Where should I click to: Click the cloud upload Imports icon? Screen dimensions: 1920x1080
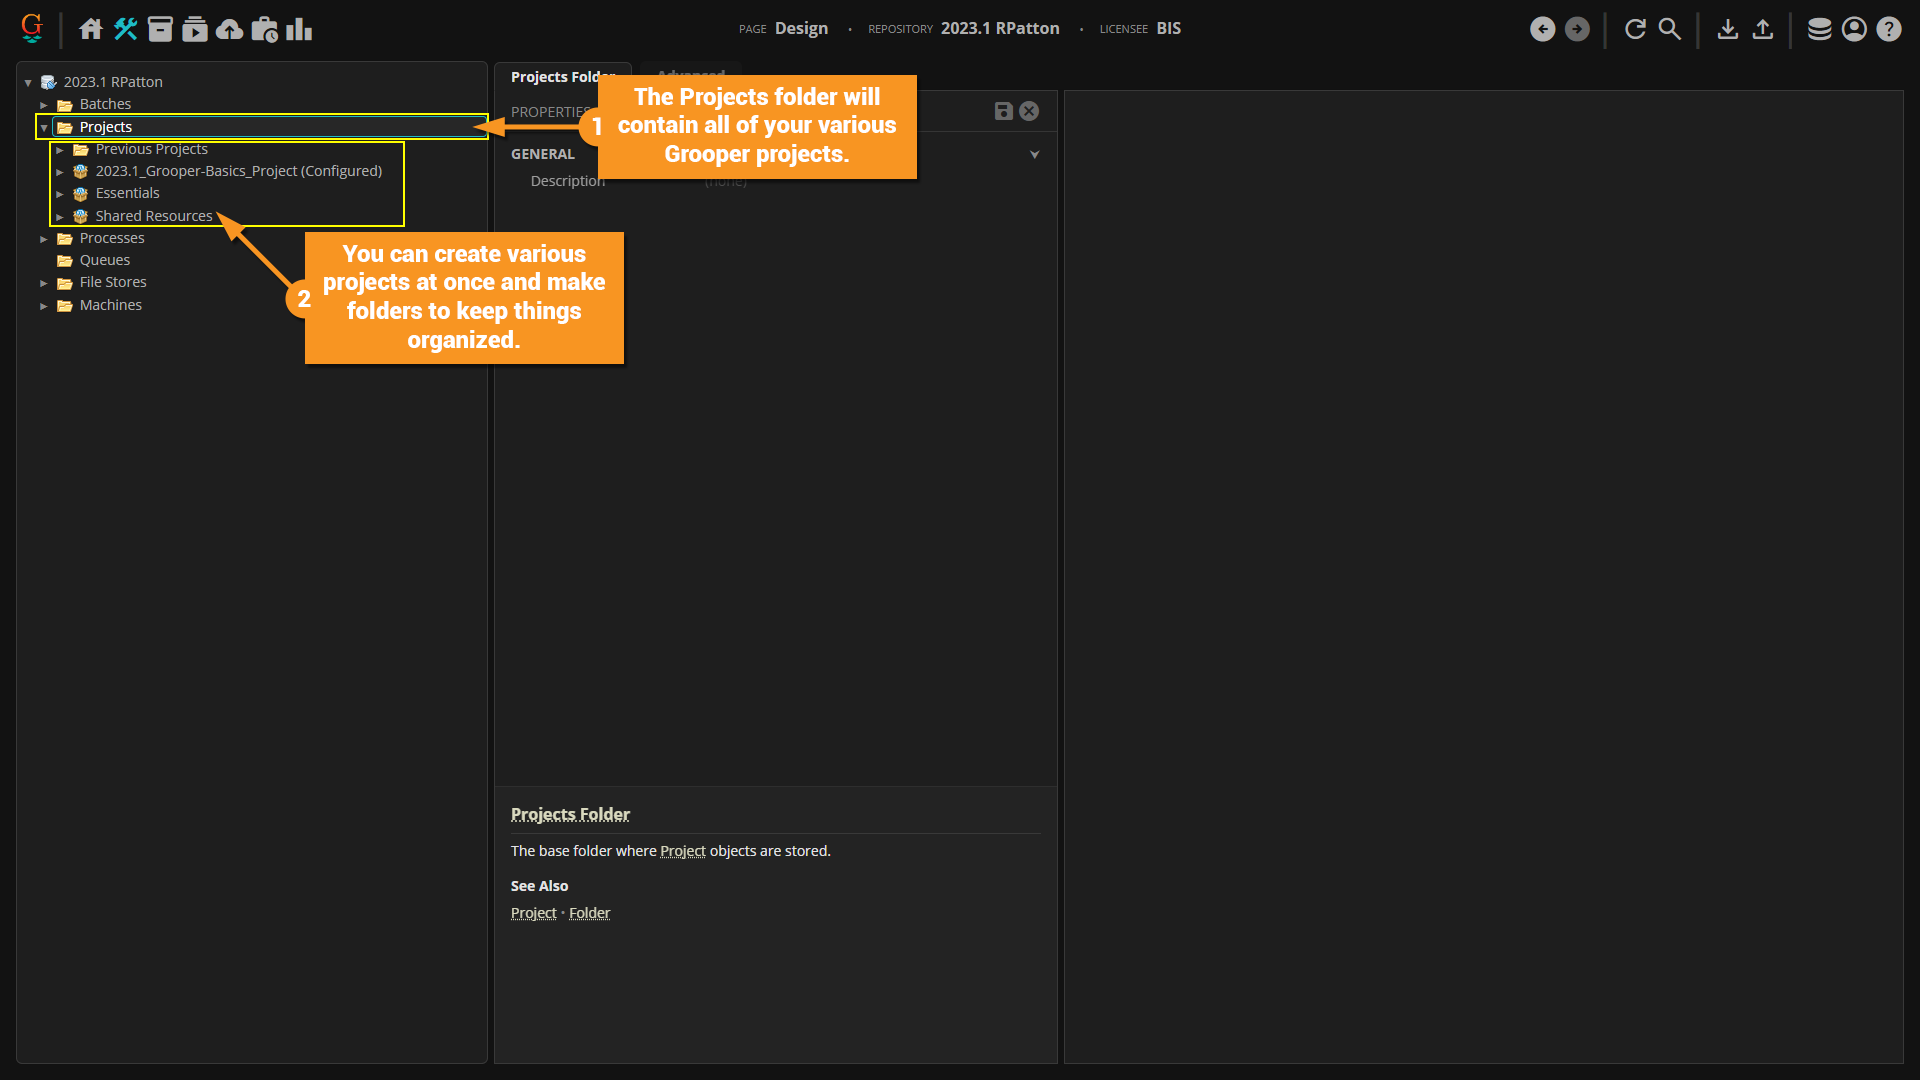point(229,29)
